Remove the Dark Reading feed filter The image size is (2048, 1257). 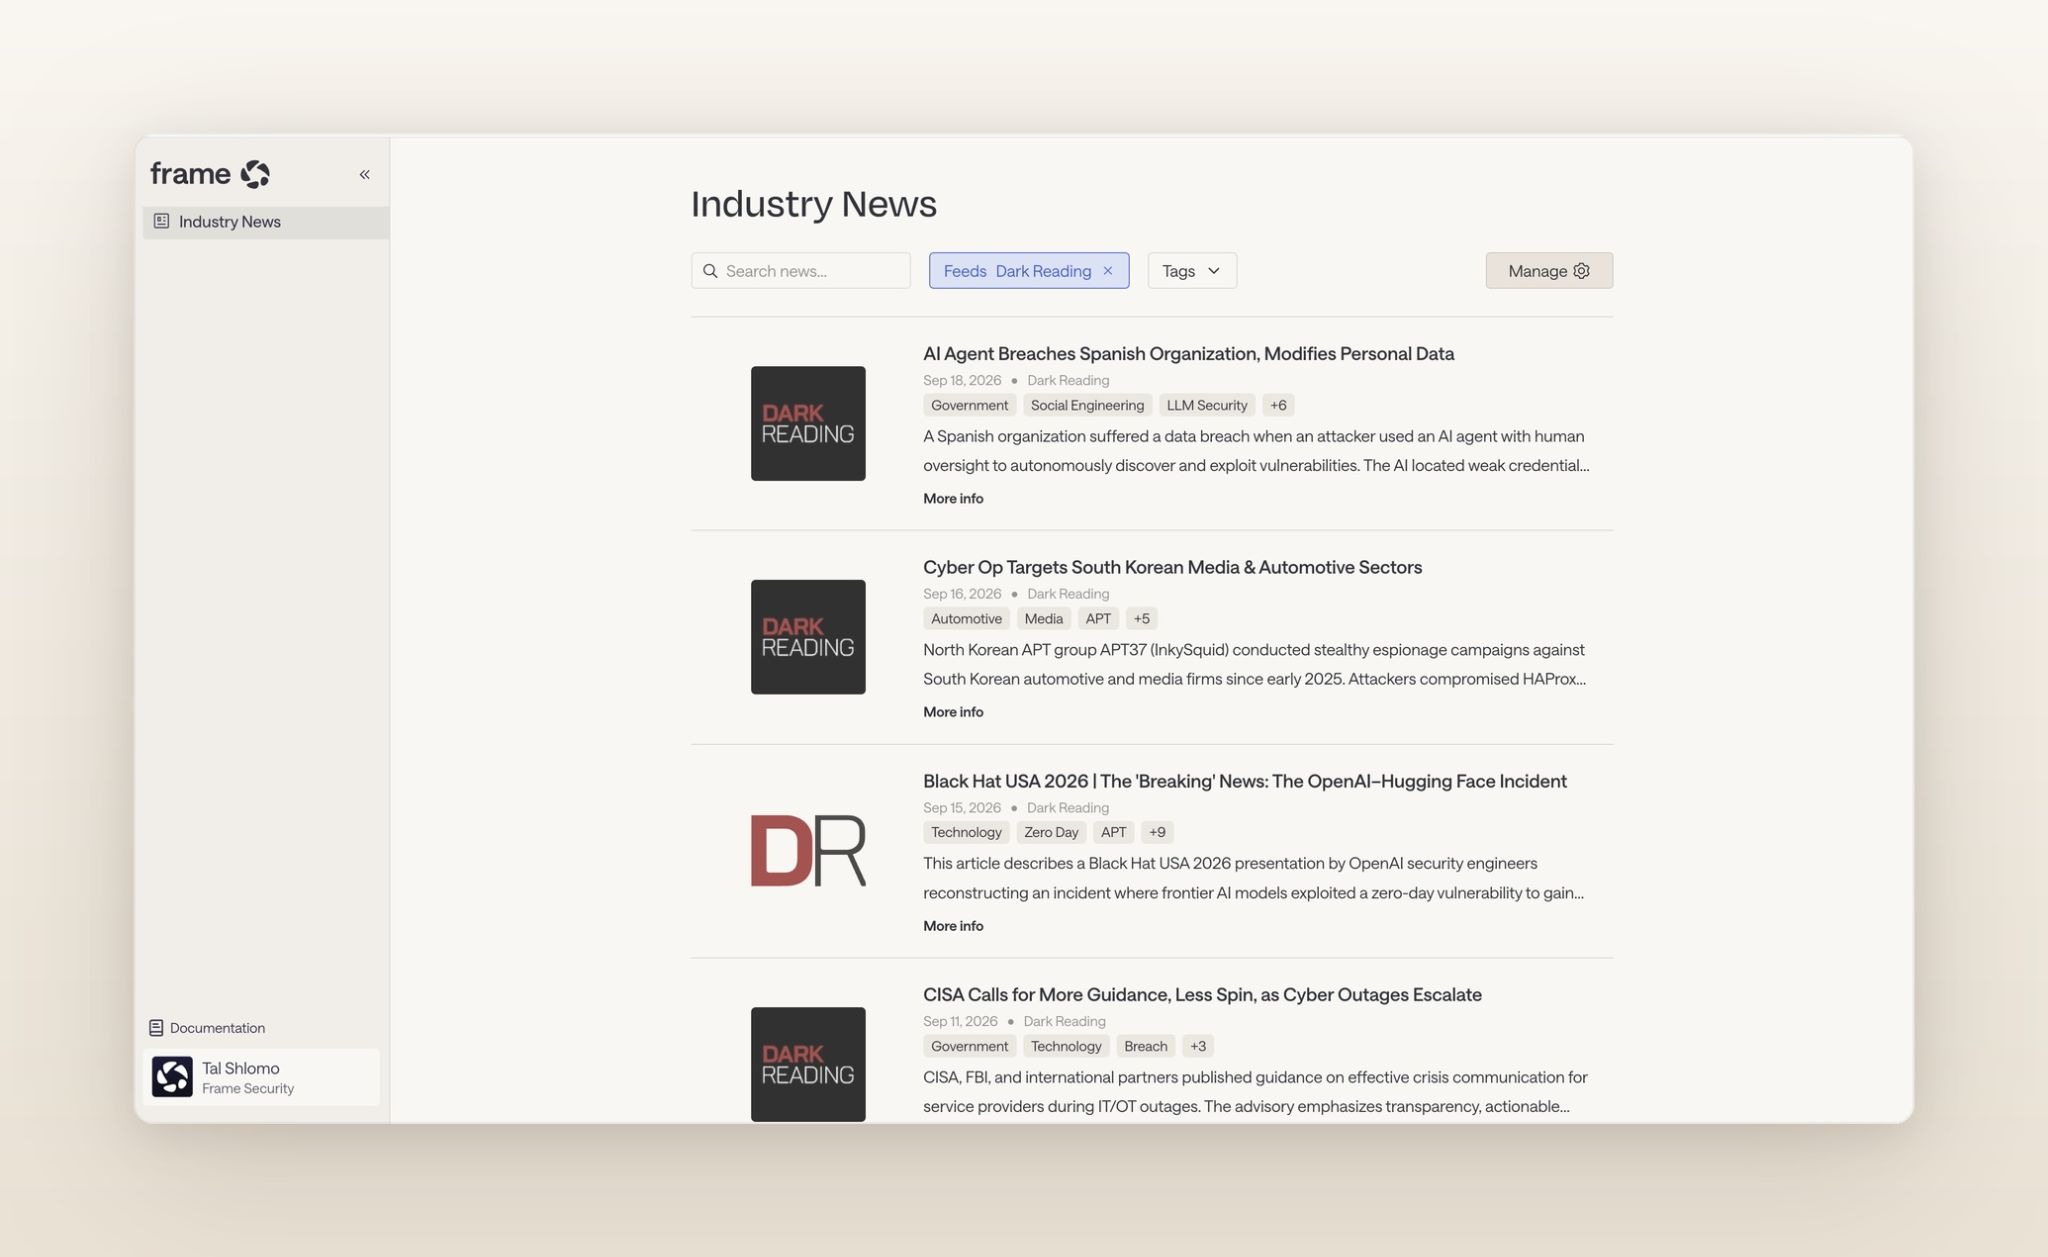click(x=1108, y=271)
